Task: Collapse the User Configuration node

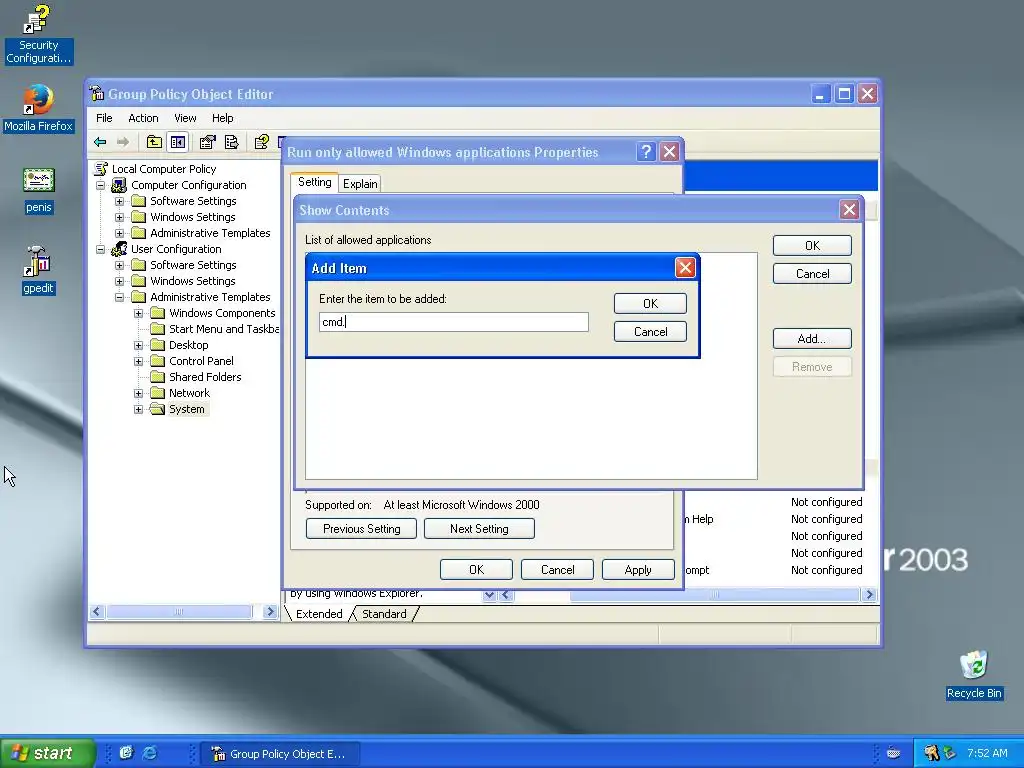Action: [x=101, y=249]
